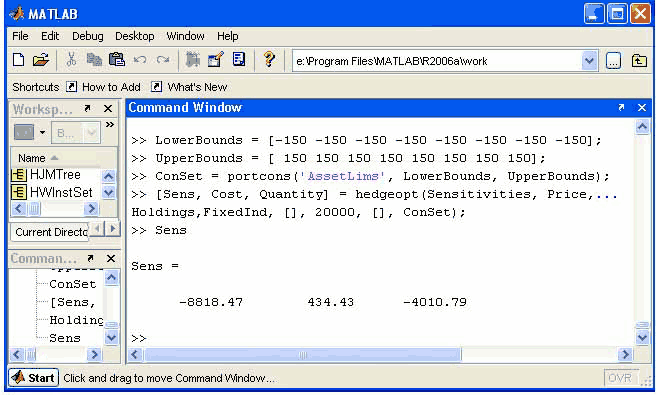Click the OVR status bar indicator
The width and height of the screenshot is (657, 395).
coord(619,378)
